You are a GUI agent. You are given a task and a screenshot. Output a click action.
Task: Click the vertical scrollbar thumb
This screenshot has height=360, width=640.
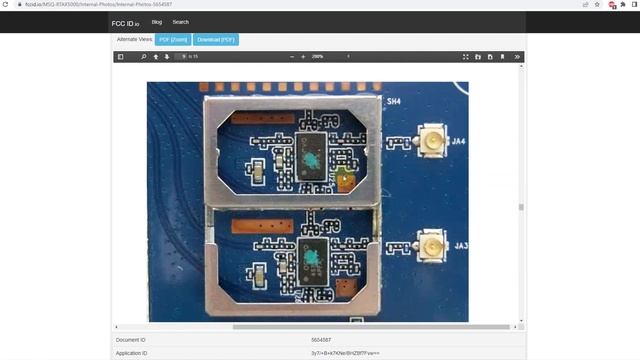coord(521,207)
